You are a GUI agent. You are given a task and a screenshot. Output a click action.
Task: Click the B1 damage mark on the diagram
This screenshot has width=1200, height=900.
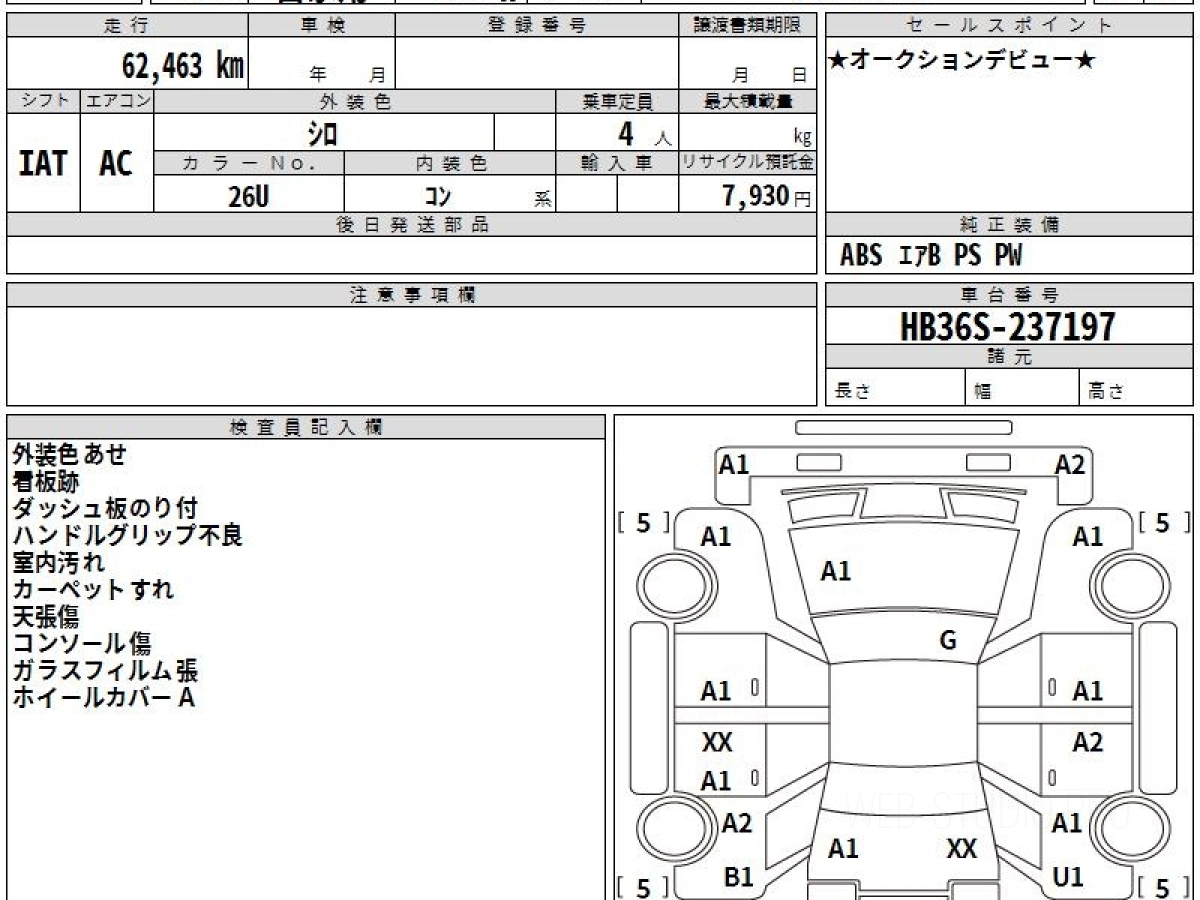[739, 878]
